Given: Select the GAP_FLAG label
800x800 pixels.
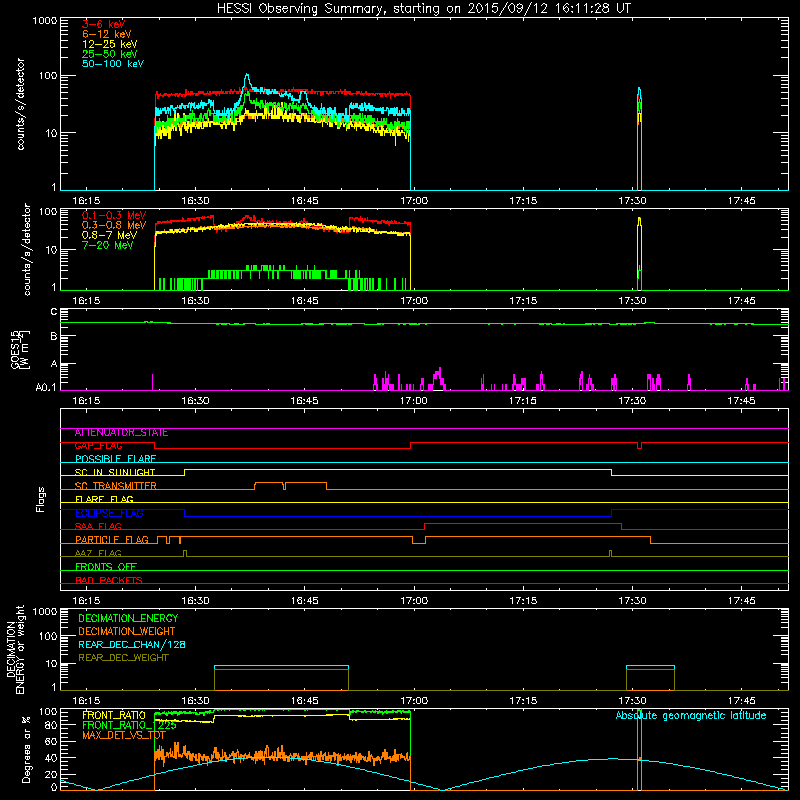Looking at the screenshot, I should [x=98, y=446].
